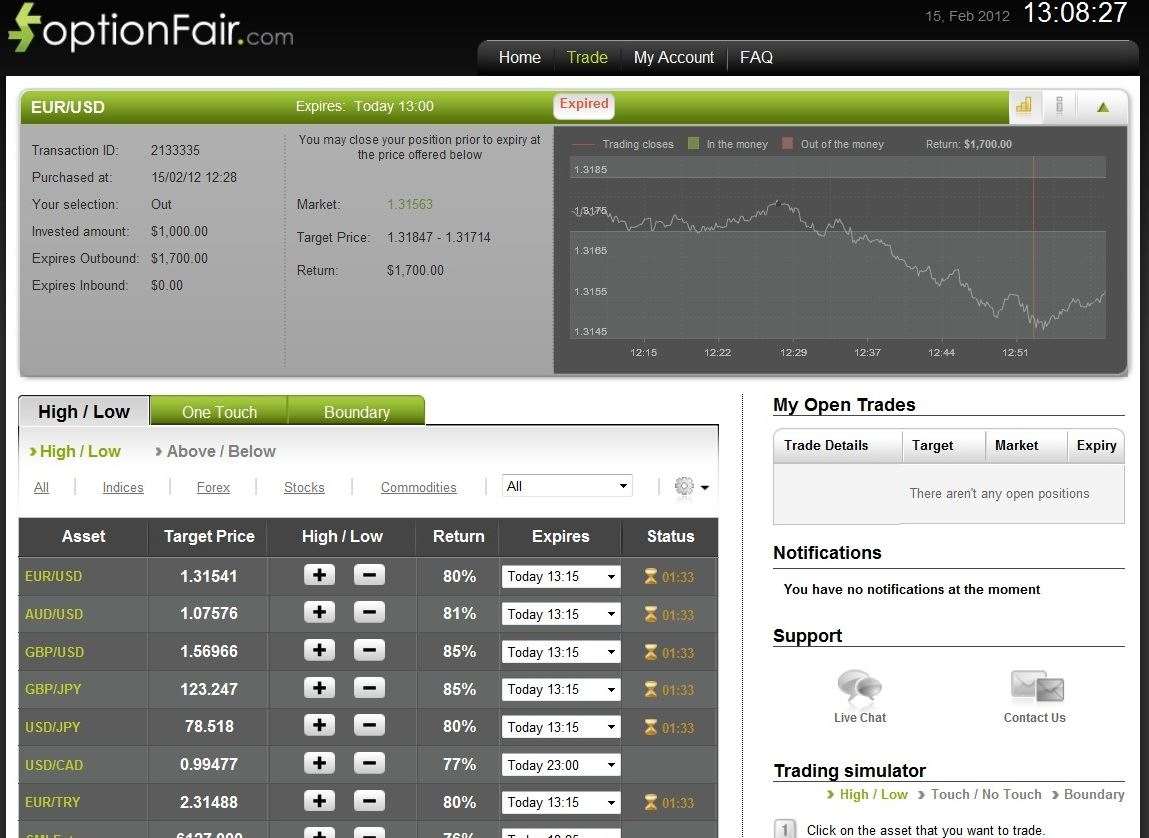
Task: Click the numbered step icon in Trading simulator
Action: point(785,828)
